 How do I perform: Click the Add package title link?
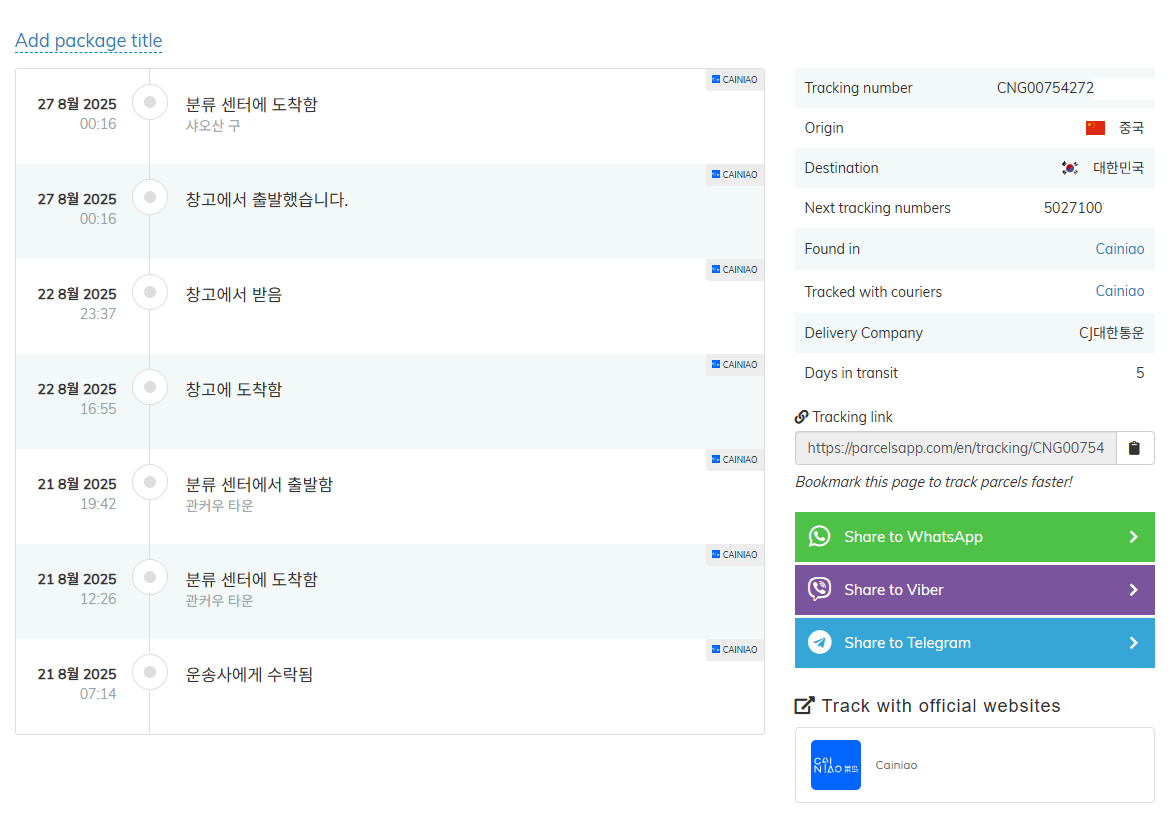pos(88,40)
